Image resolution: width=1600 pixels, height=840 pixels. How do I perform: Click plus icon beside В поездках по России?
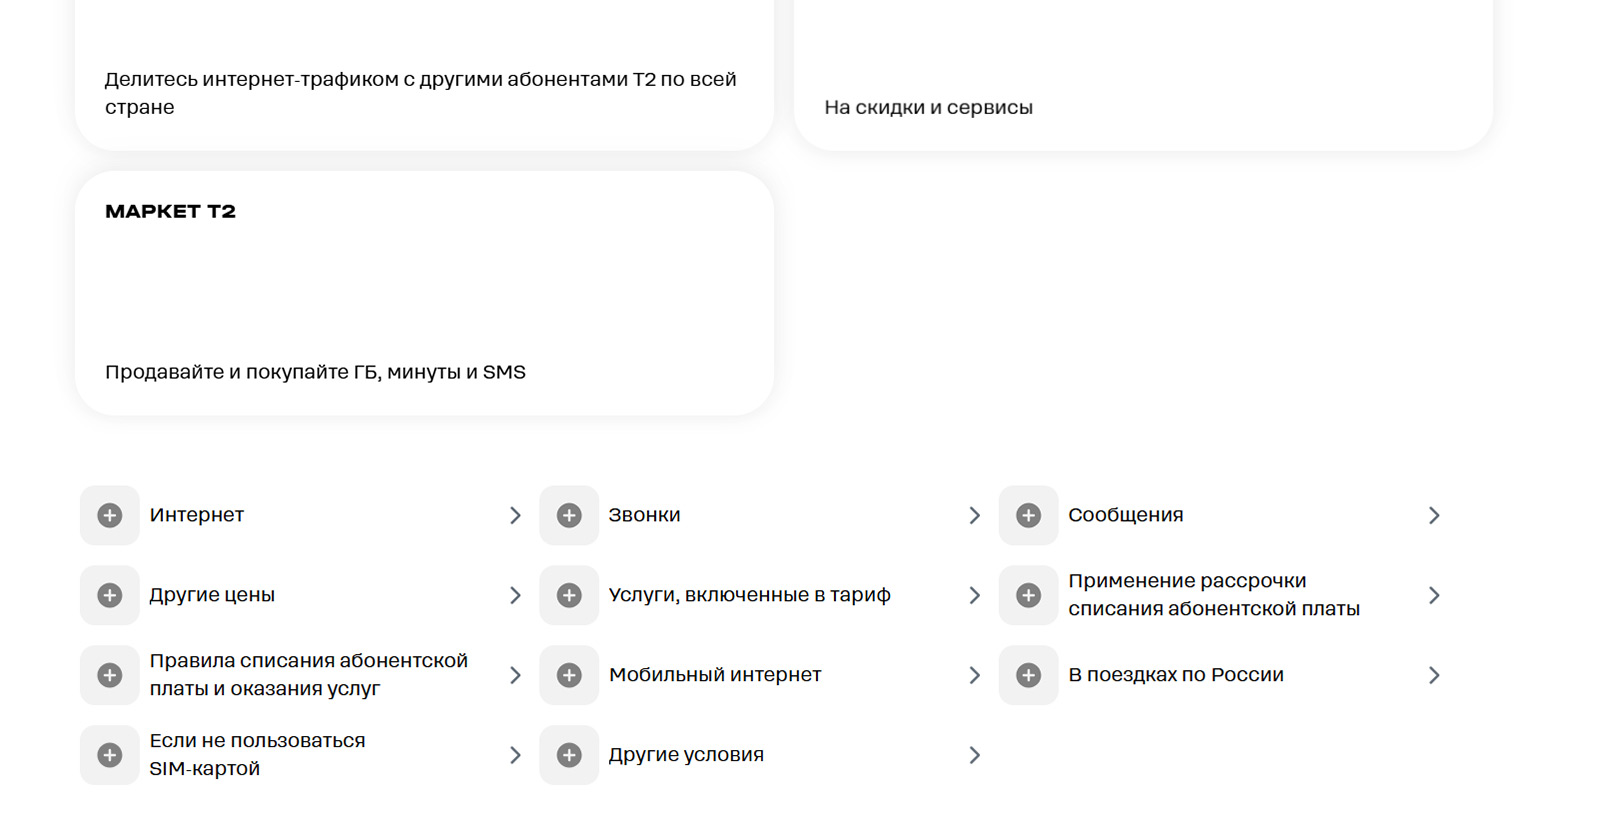coord(1028,675)
